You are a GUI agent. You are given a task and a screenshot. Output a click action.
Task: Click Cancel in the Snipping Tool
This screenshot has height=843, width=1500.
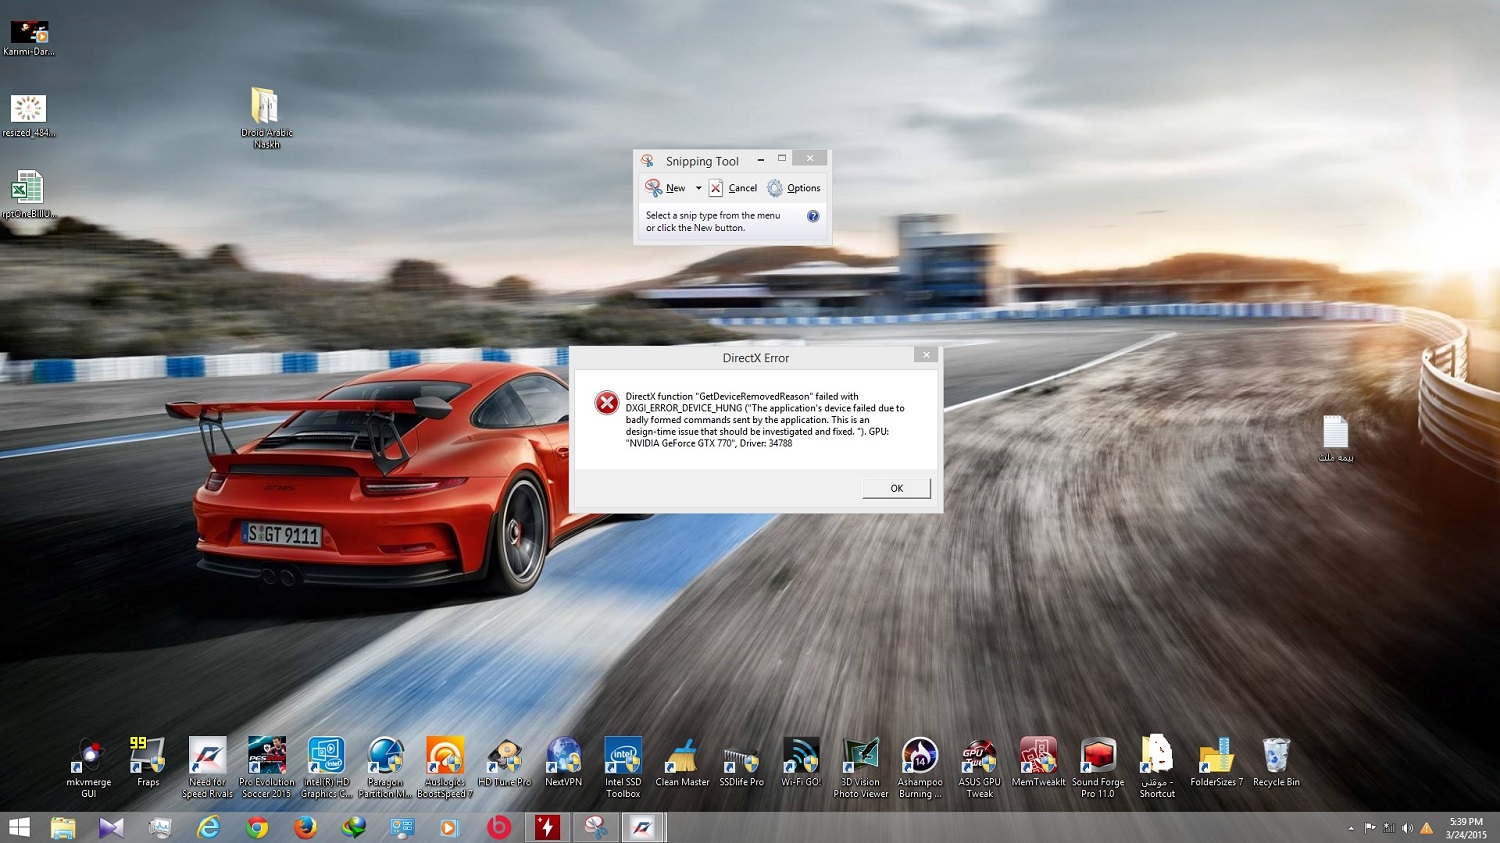[733, 188]
